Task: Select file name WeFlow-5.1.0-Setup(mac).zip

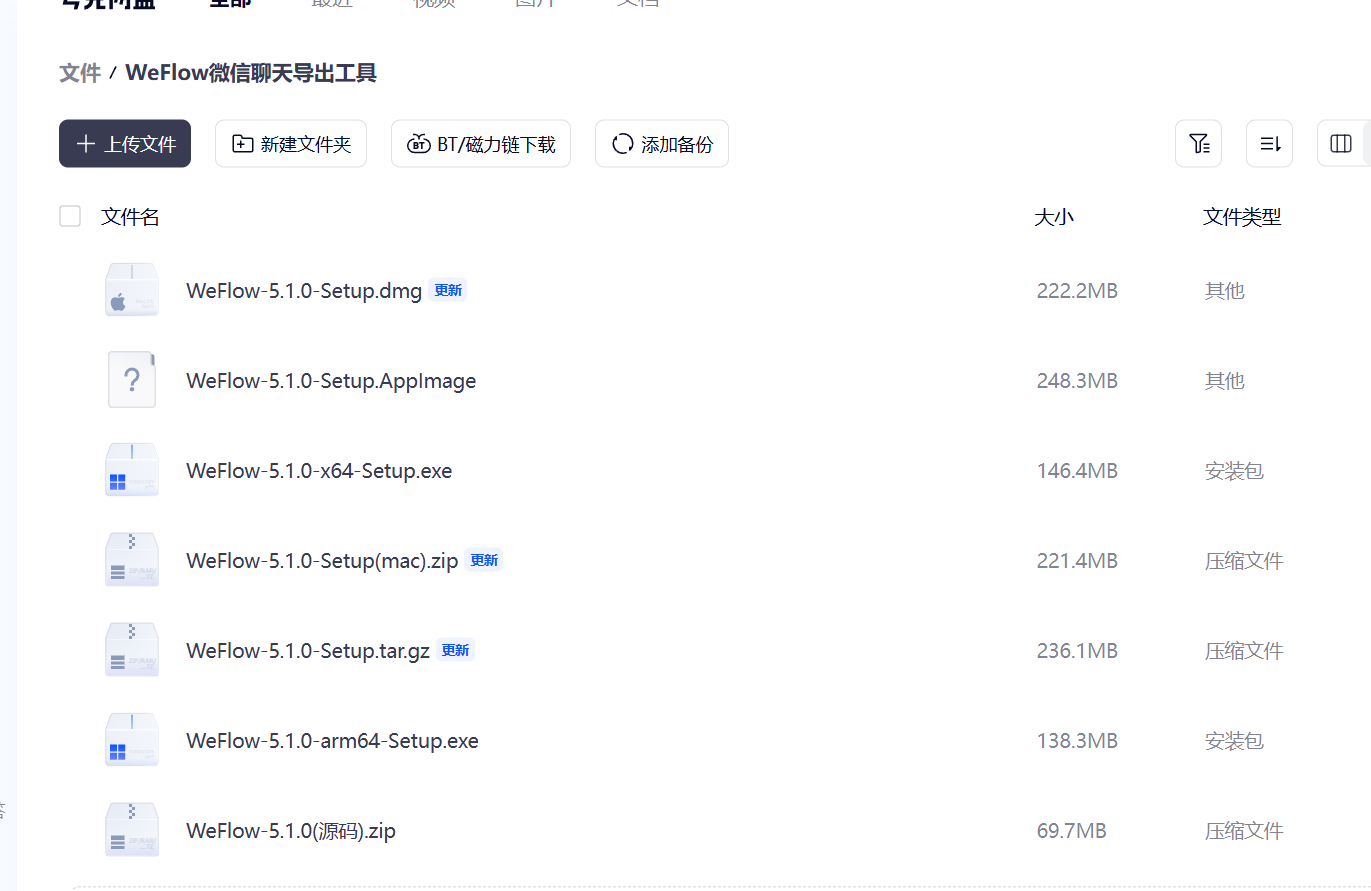Action: [322, 561]
